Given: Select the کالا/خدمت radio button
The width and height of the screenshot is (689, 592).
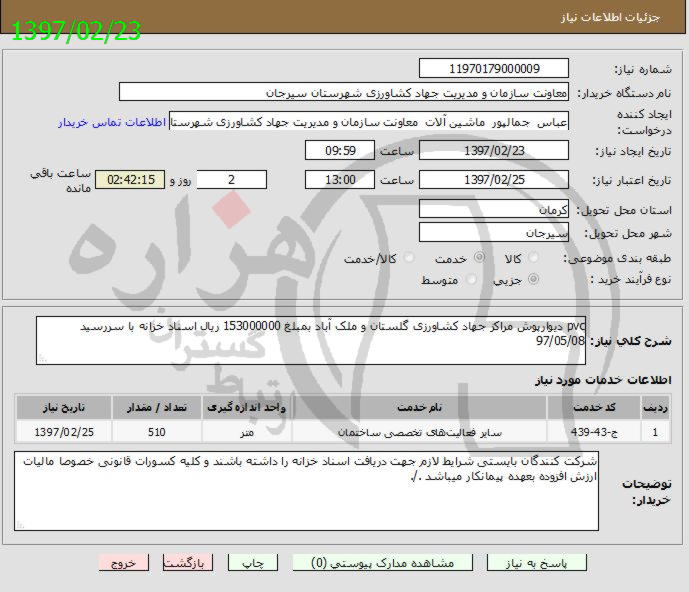Looking at the screenshot, I should pyautogui.click(x=409, y=258).
